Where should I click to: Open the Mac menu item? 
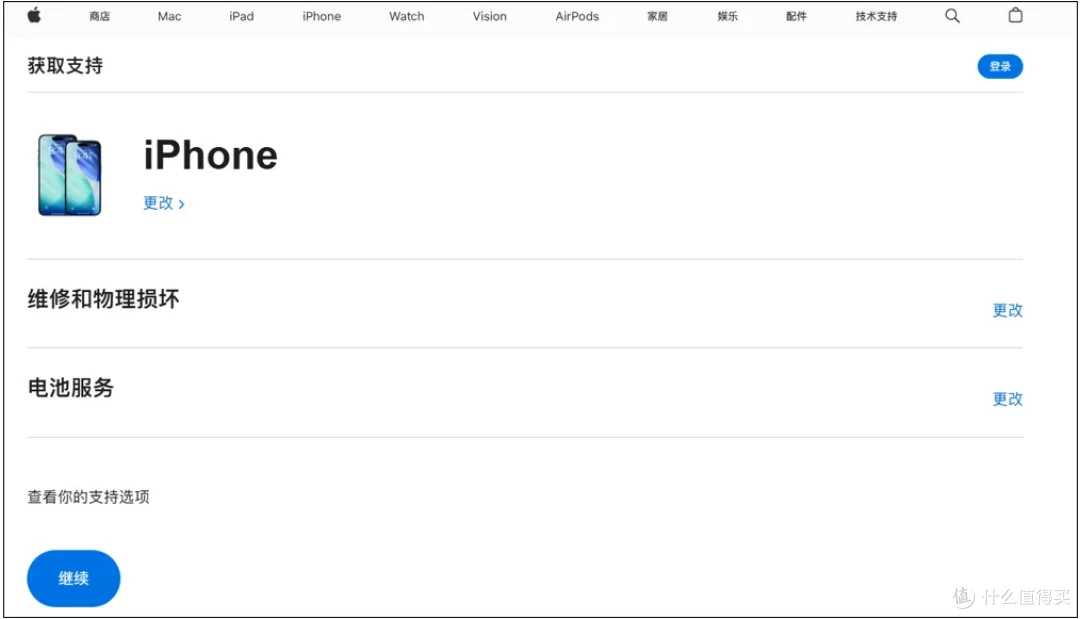click(x=169, y=16)
